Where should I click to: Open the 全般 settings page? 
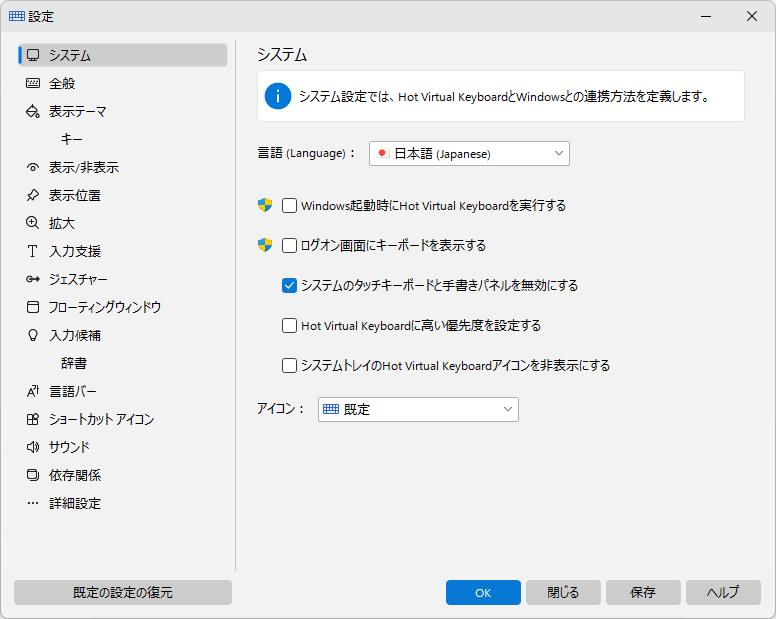[x=123, y=83]
